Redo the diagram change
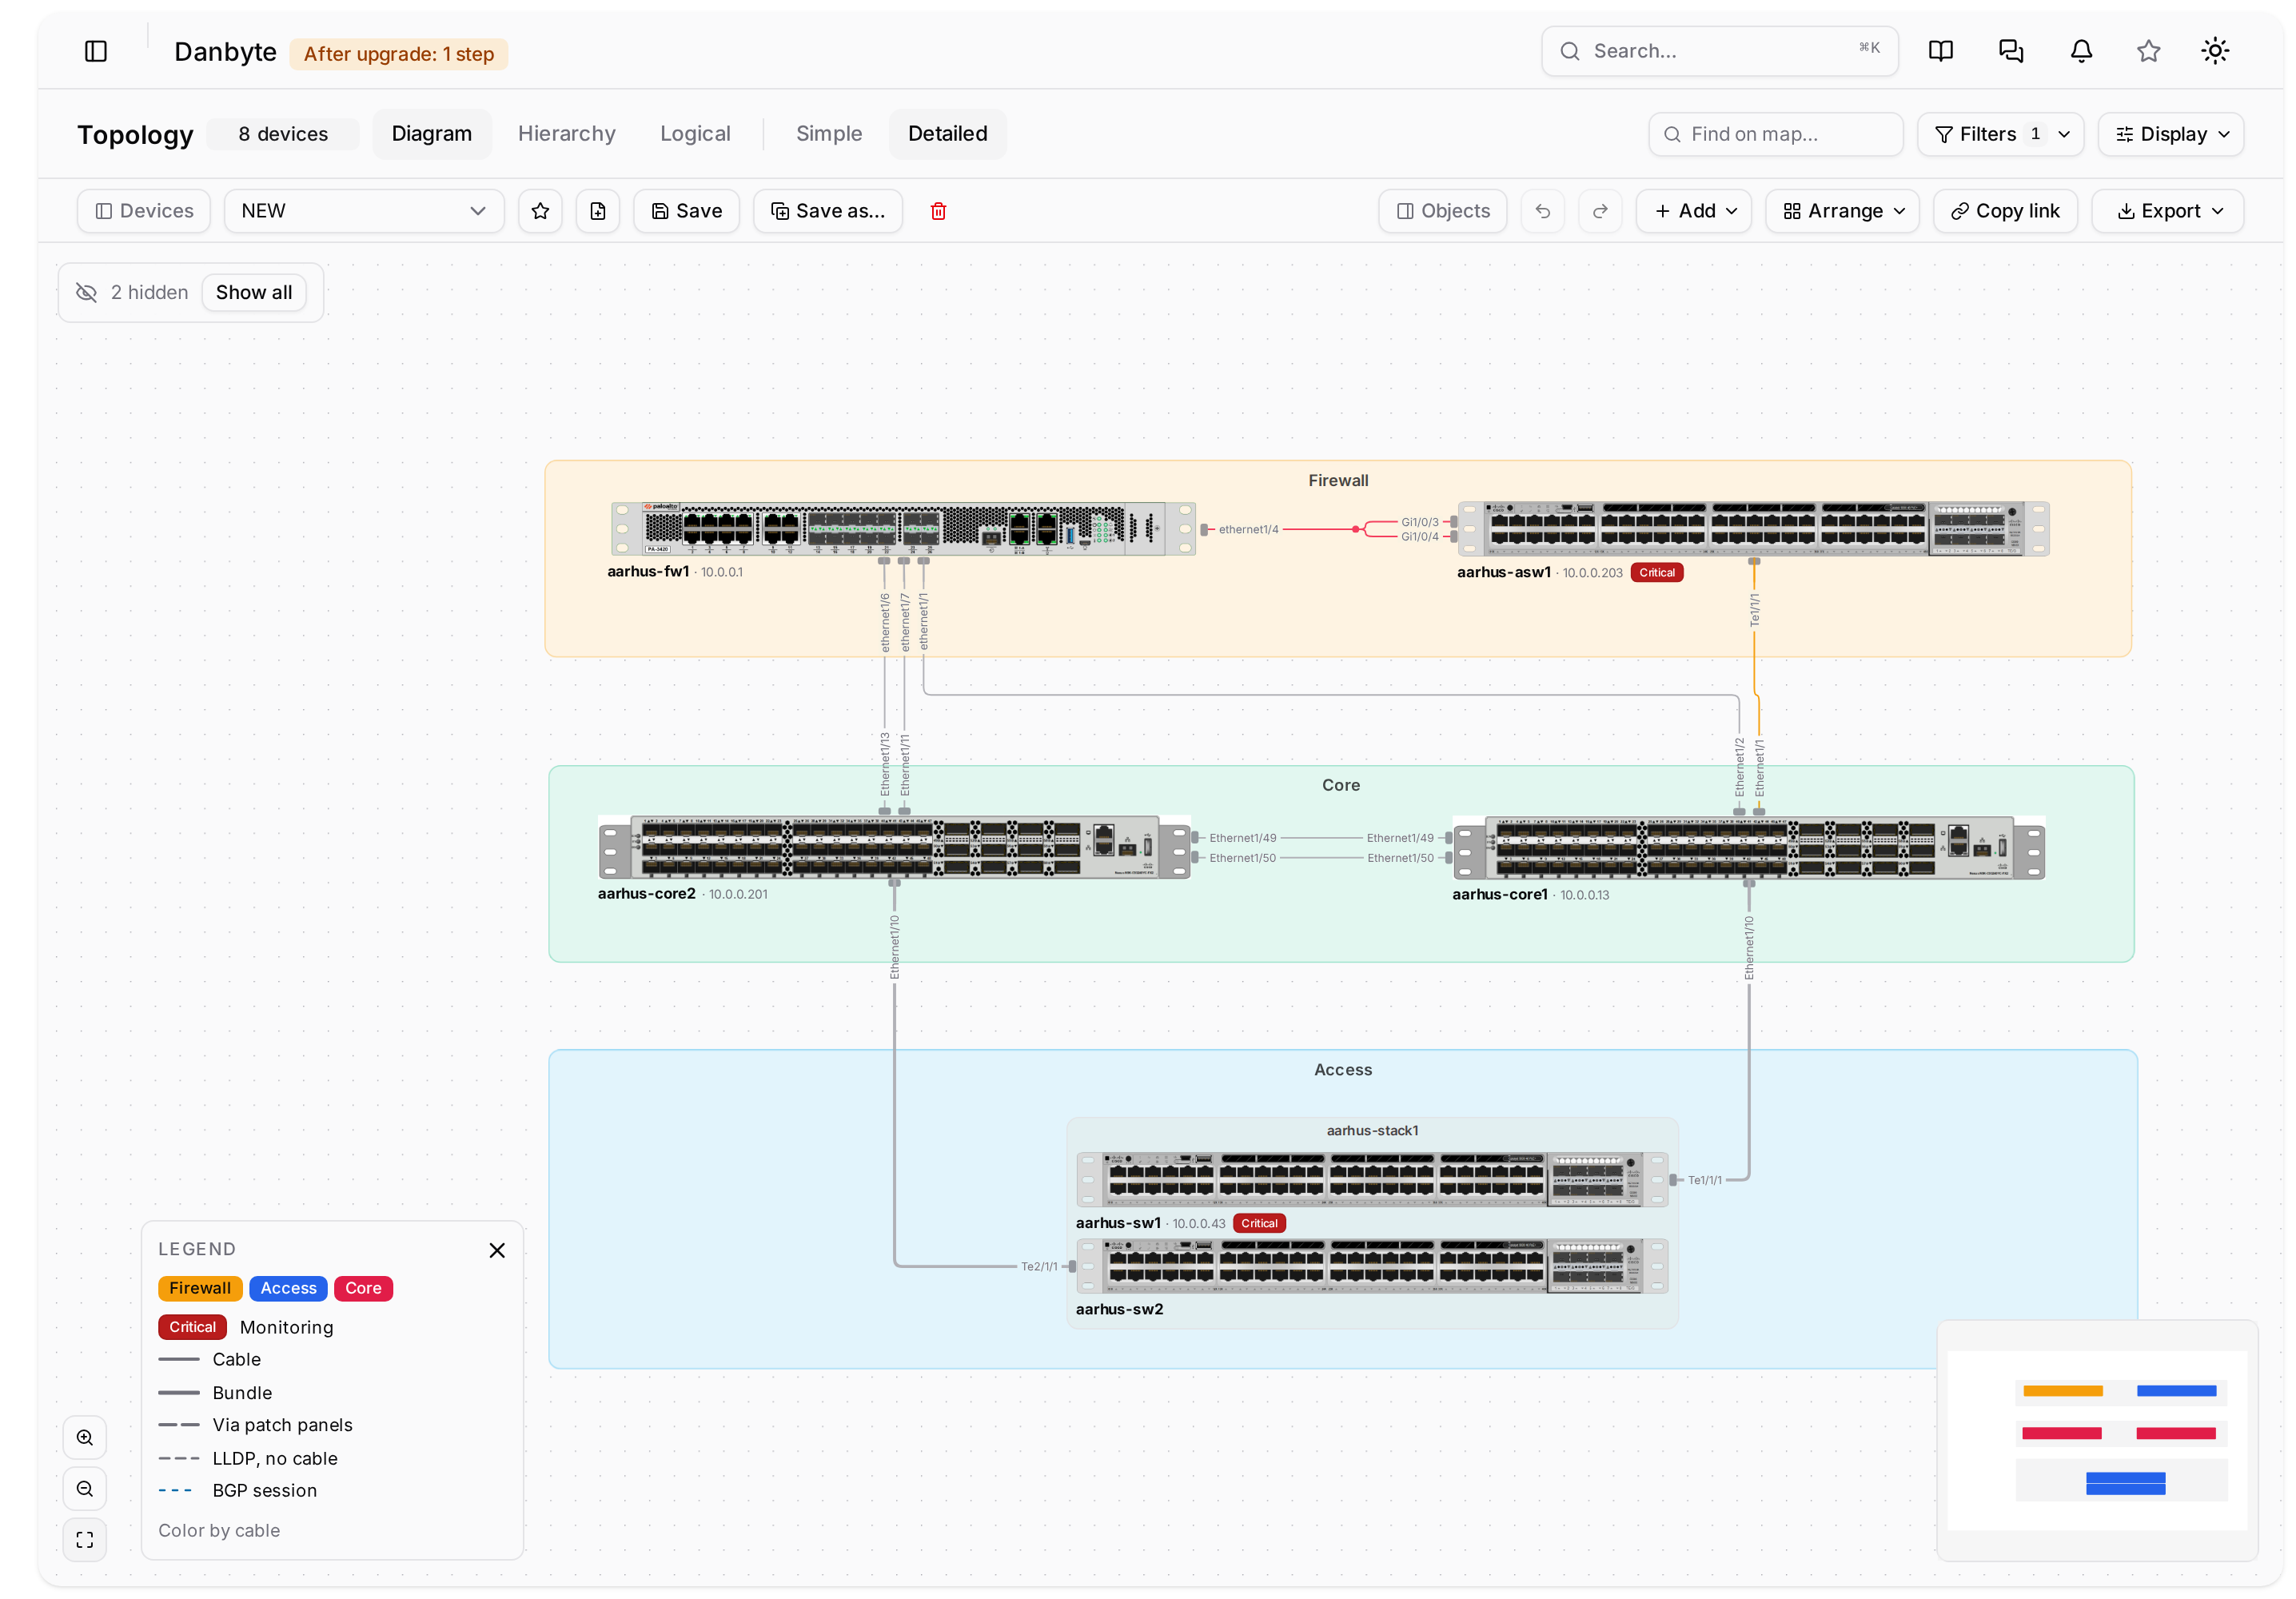 pos(1600,211)
